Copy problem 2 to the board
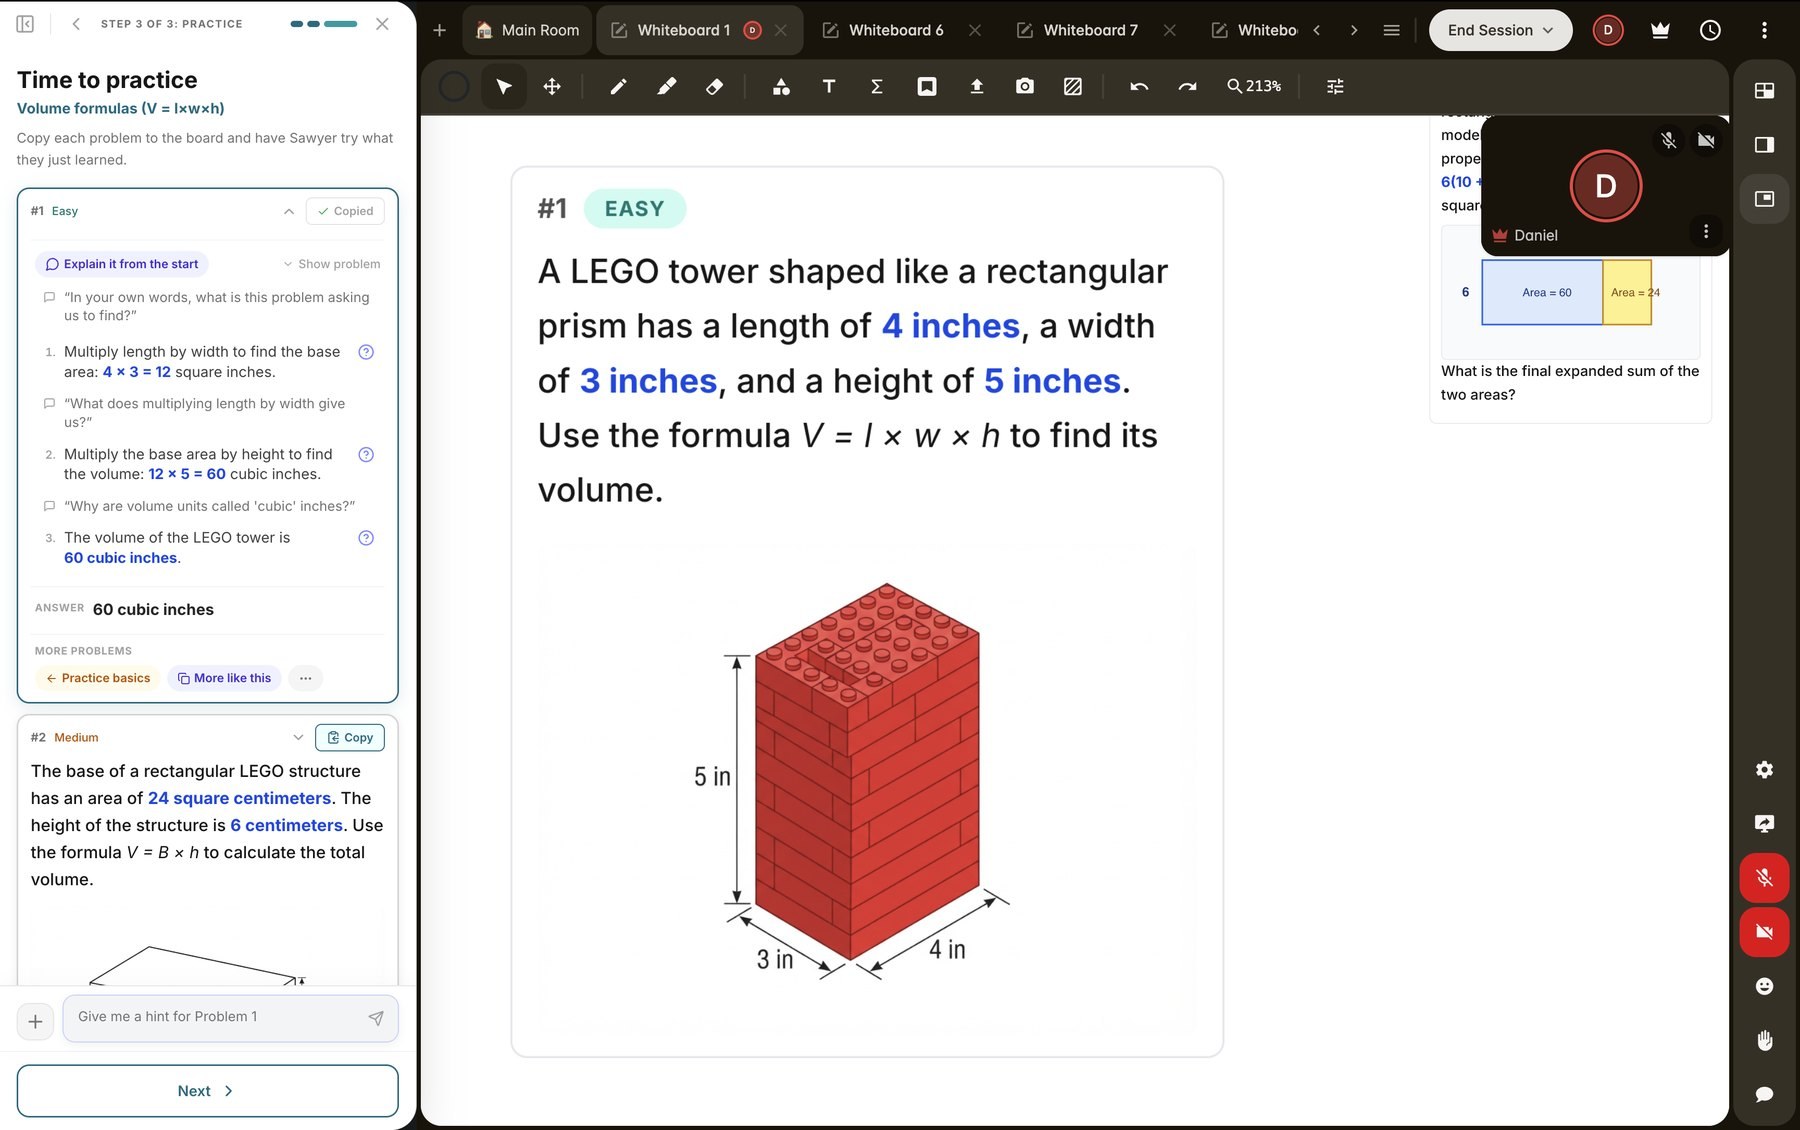 (x=350, y=737)
